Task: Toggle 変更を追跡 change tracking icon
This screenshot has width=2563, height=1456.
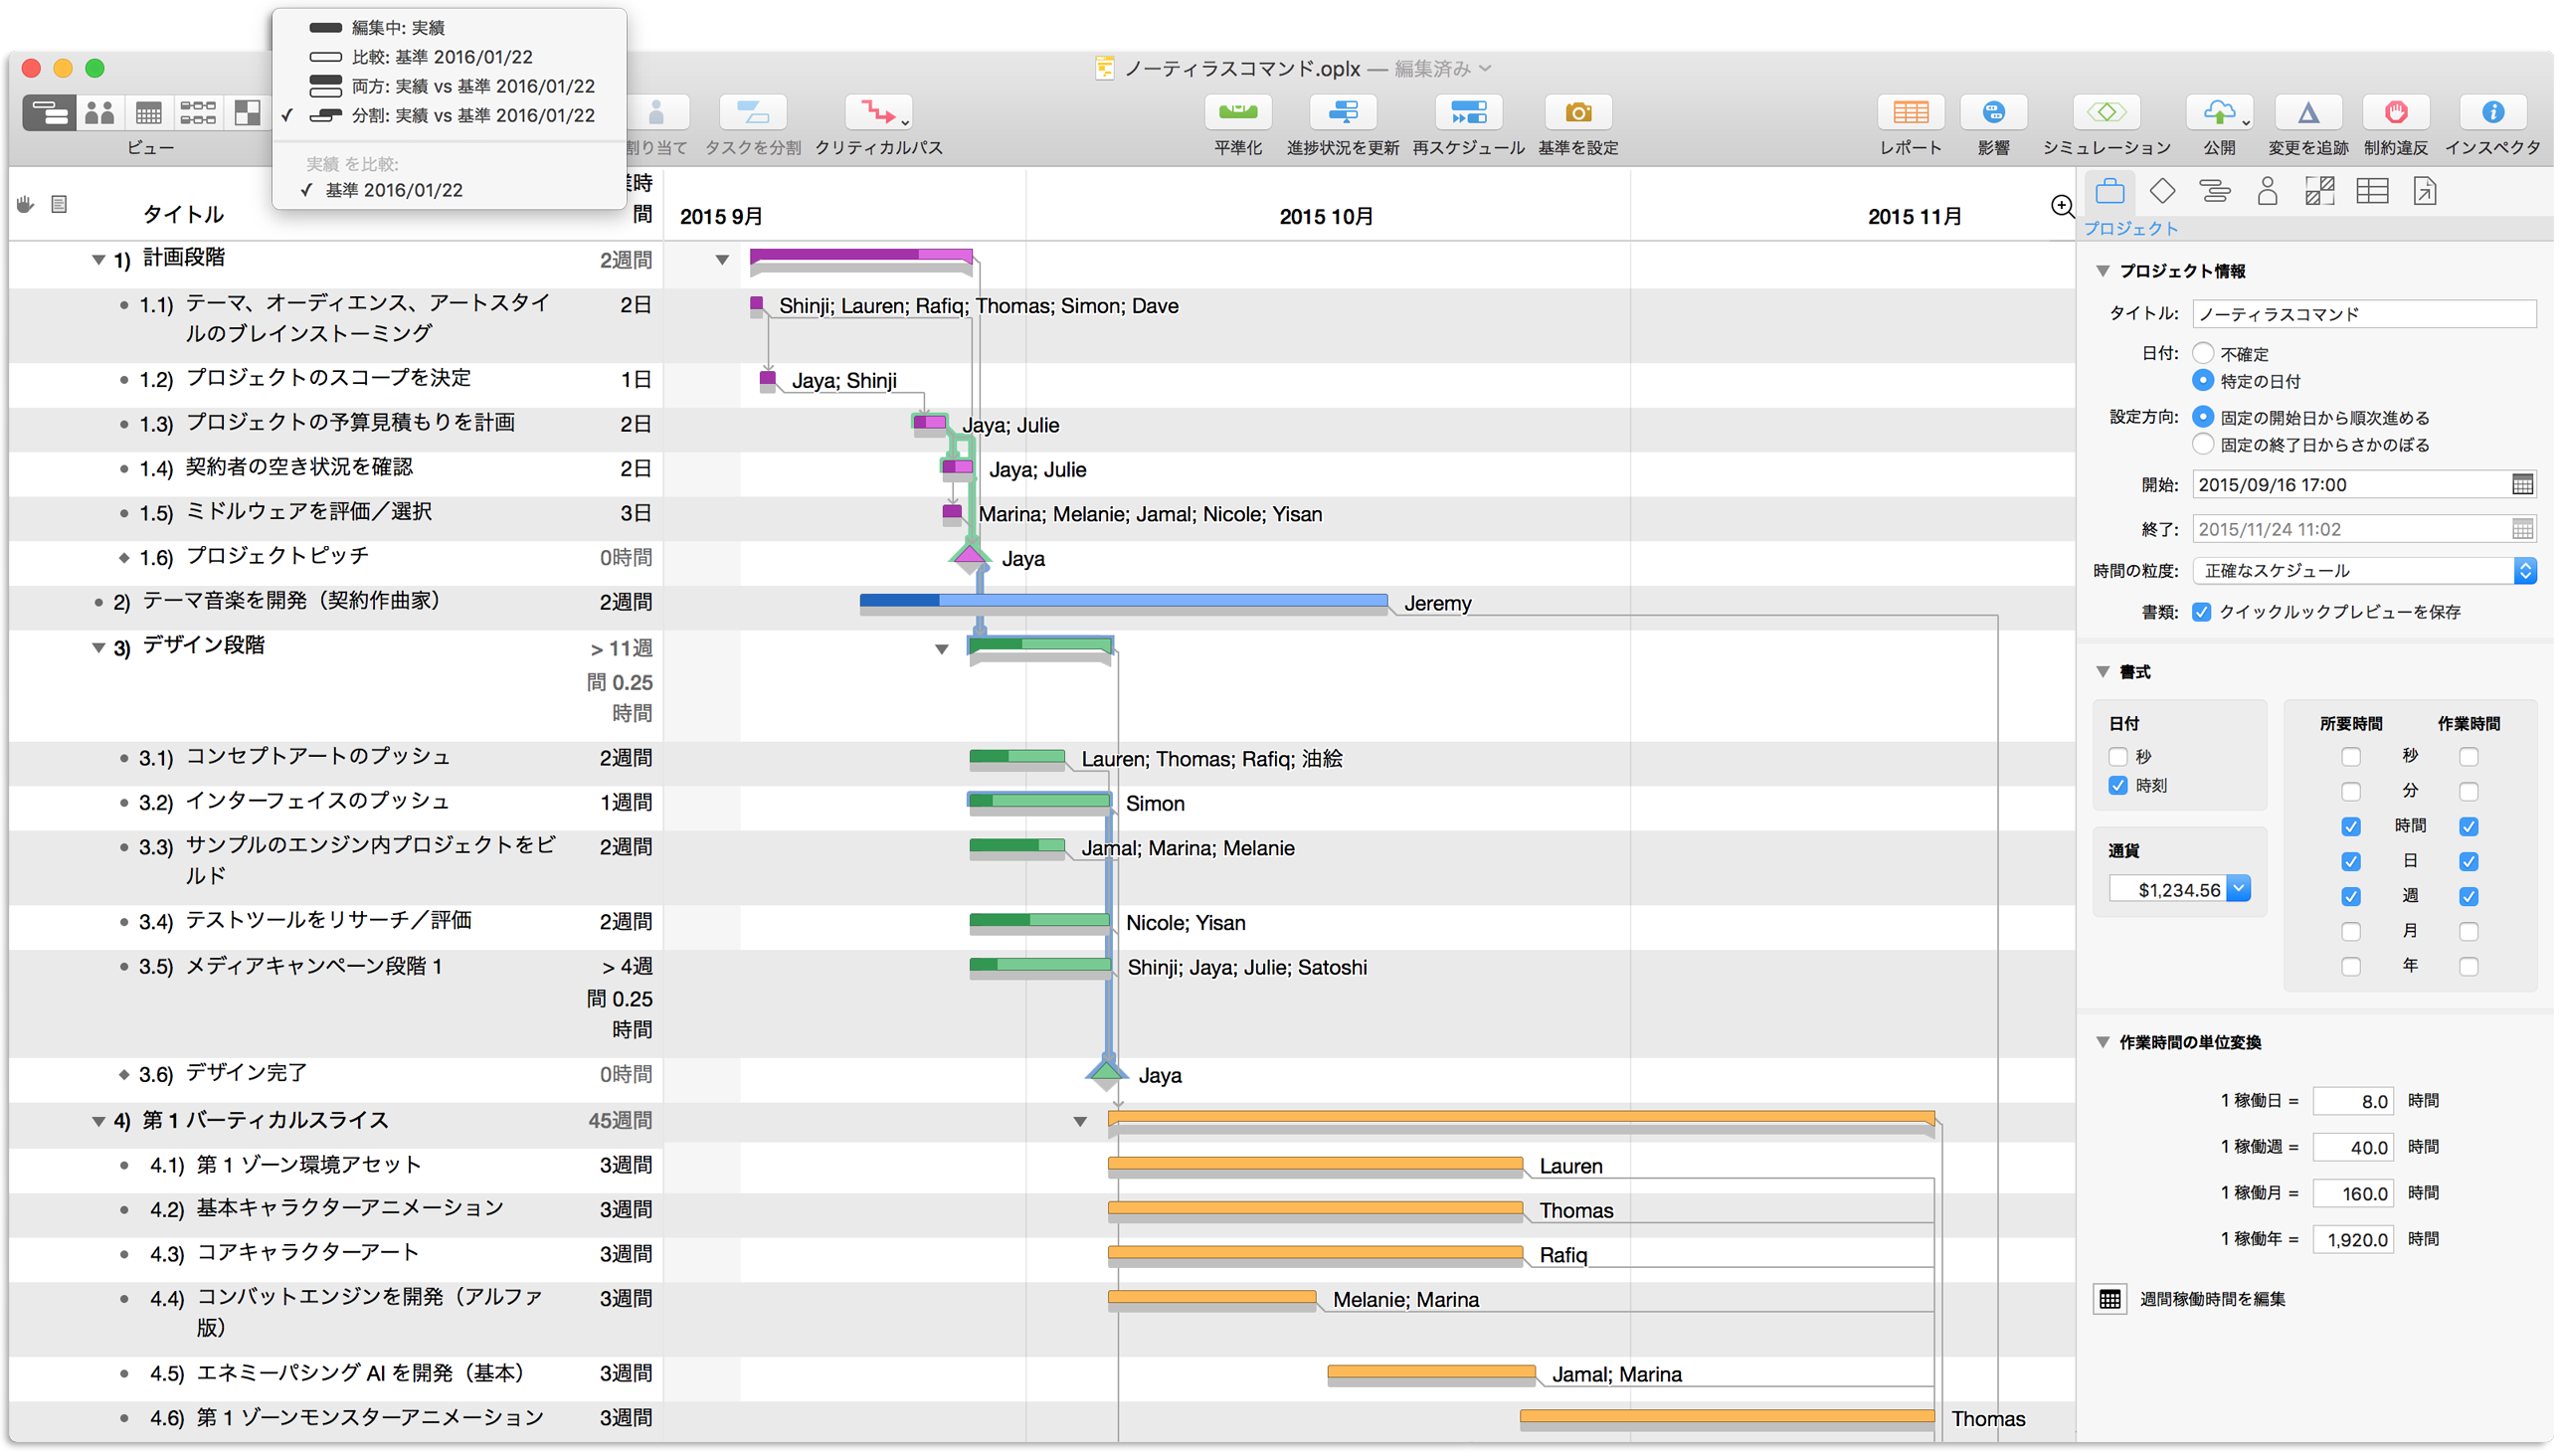Action: click(2307, 112)
